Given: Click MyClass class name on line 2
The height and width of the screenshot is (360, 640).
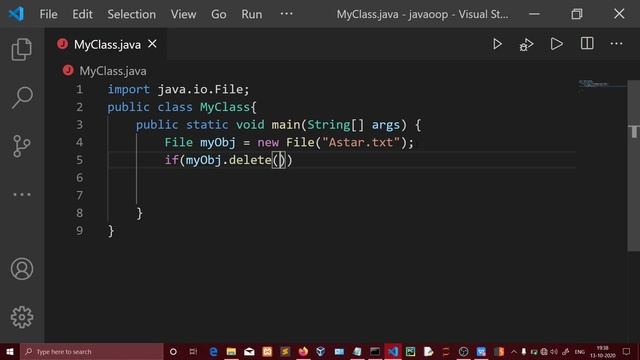Looking at the screenshot, I should [224, 107].
